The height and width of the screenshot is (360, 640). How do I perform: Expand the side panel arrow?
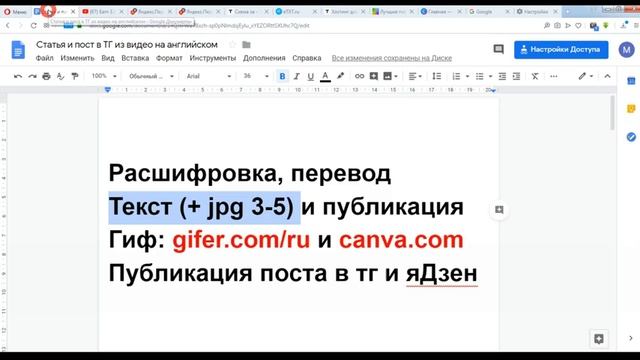[631, 338]
